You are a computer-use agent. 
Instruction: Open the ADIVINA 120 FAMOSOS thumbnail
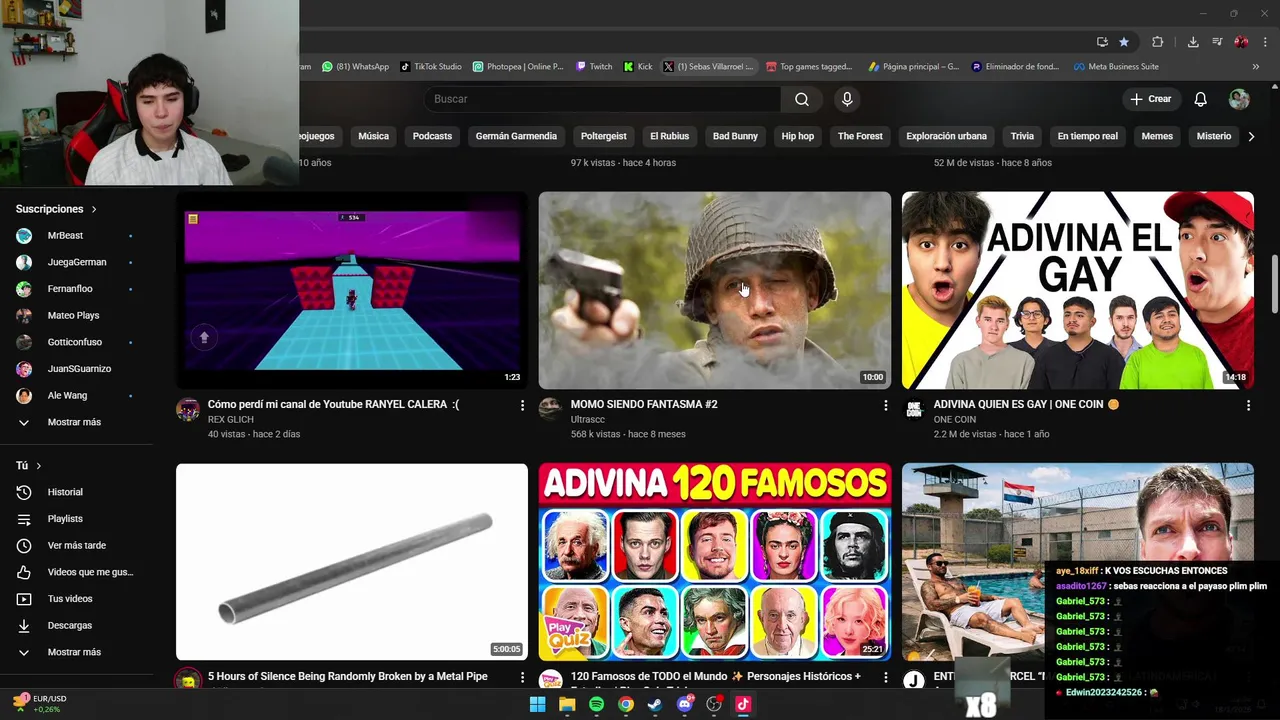tap(715, 561)
